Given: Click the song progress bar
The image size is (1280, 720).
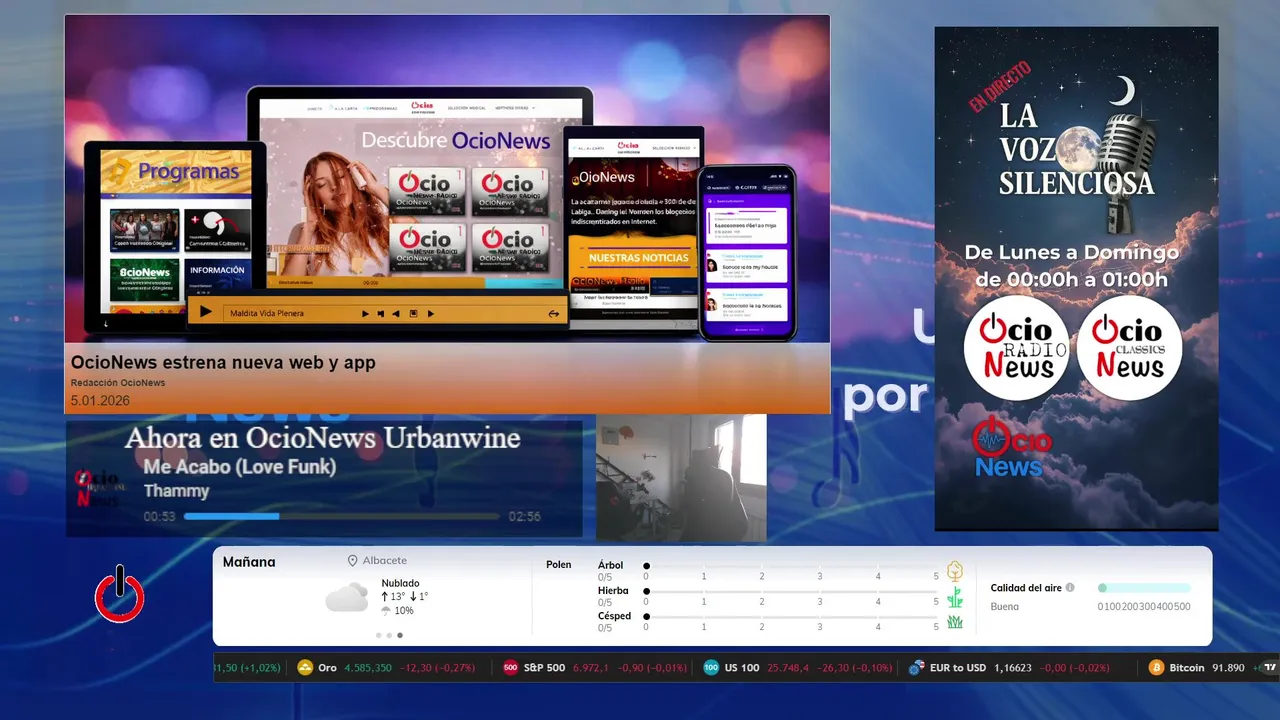Looking at the screenshot, I should [341, 516].
